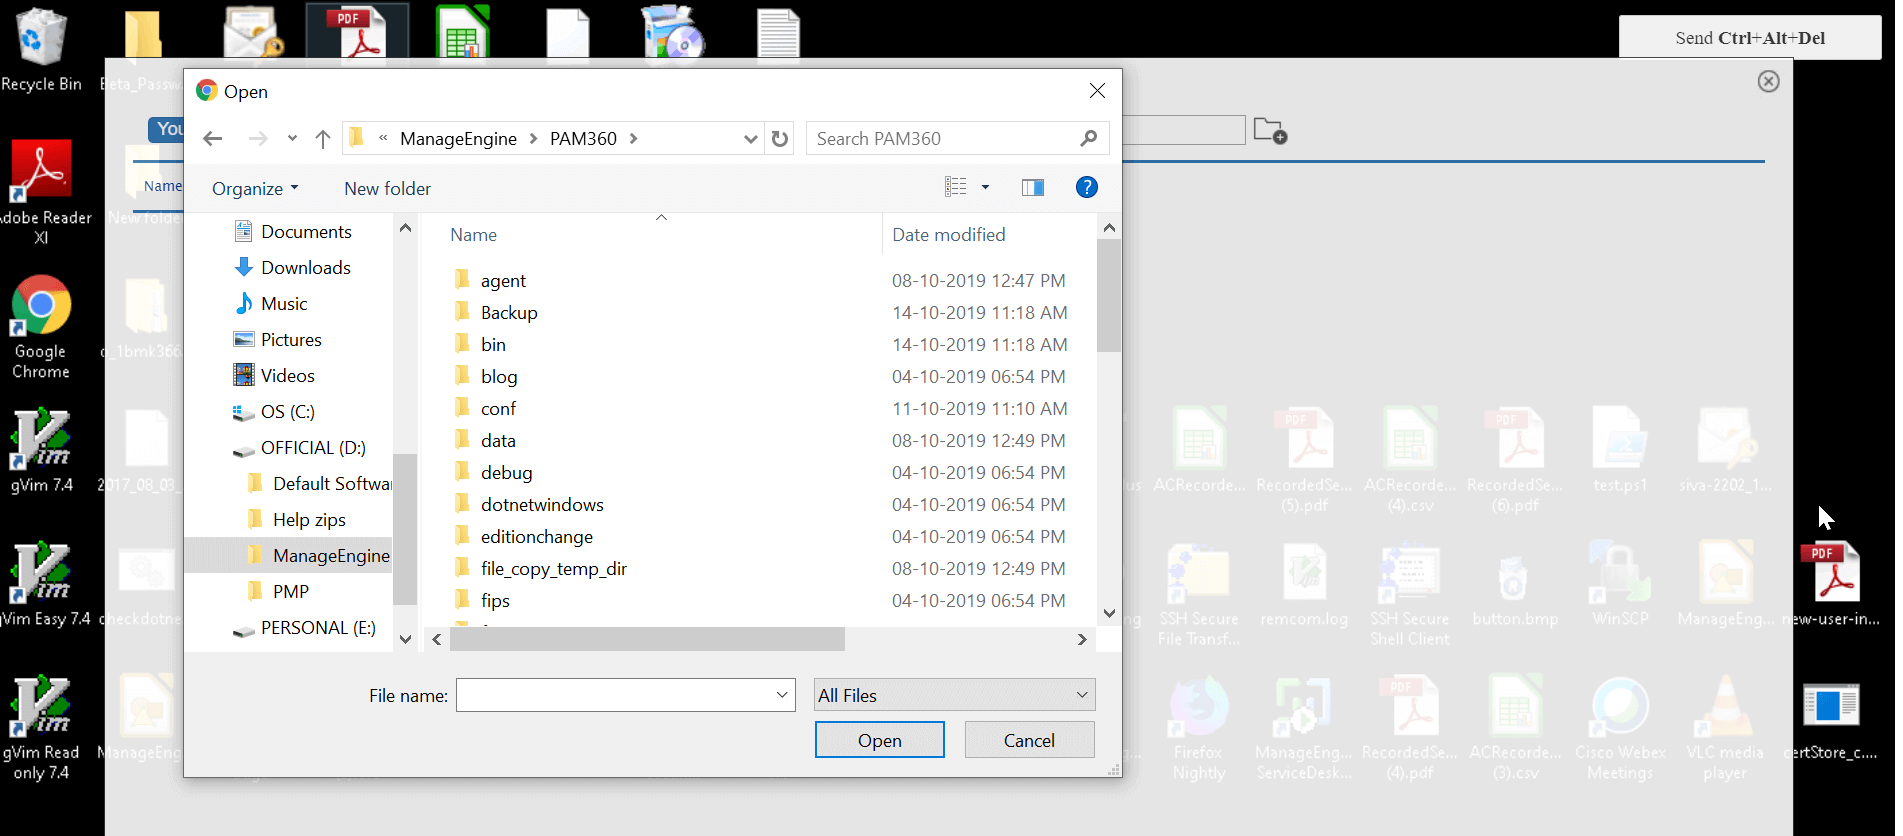Open more view options dropdown arrow
This screenshot has height=836, width=1903.
(x=985, y=187)
